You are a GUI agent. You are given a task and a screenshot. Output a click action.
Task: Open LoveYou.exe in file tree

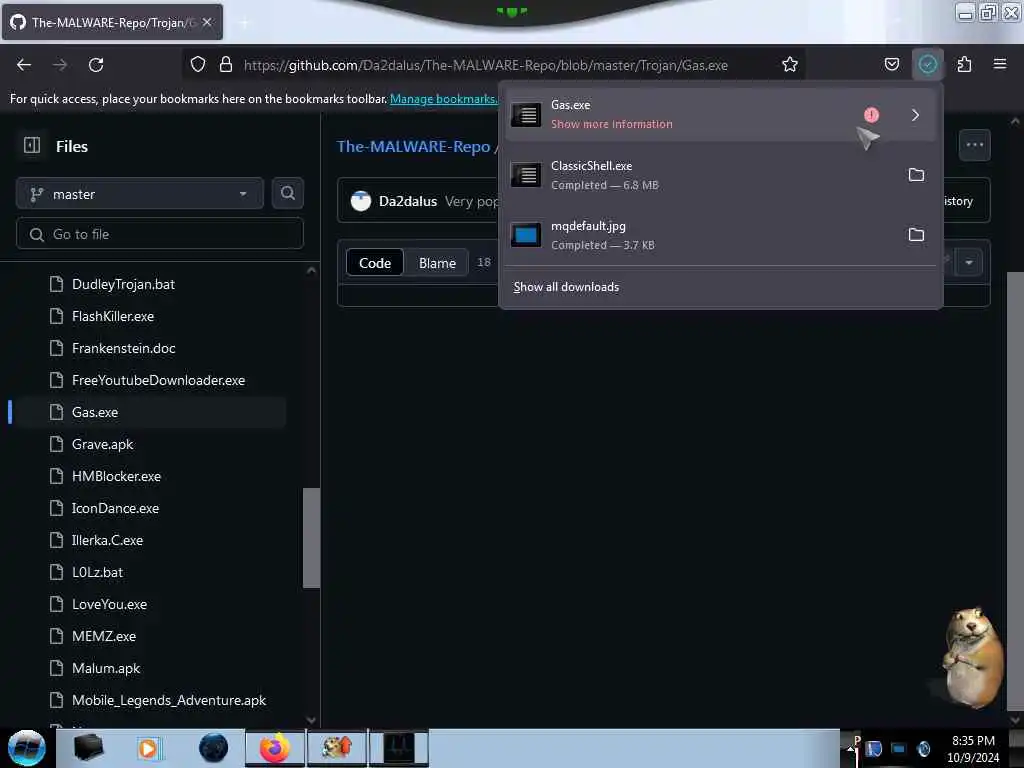(x=109, y=604)
